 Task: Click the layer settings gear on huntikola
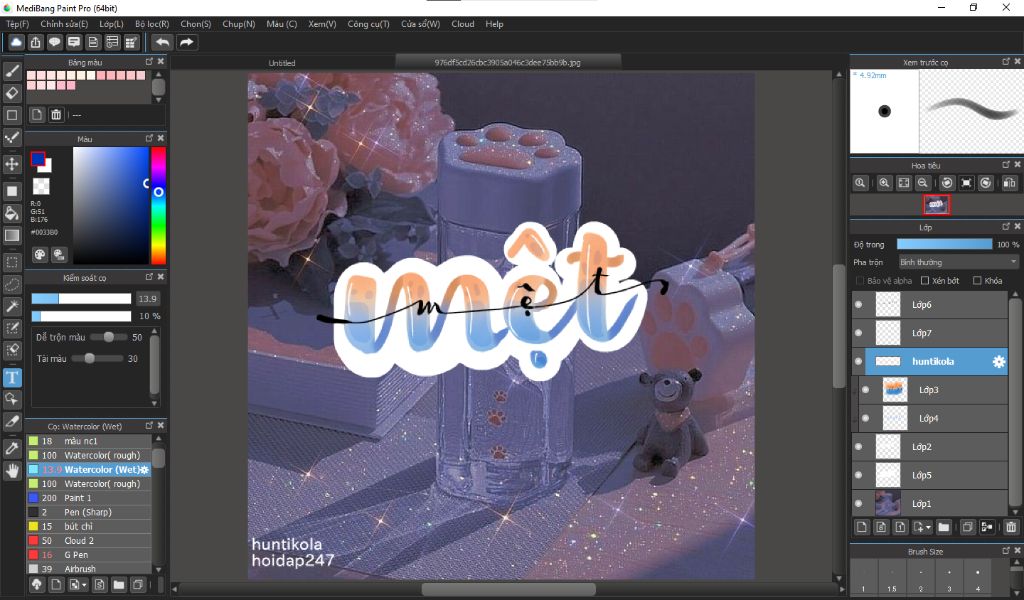pos(999,362)
